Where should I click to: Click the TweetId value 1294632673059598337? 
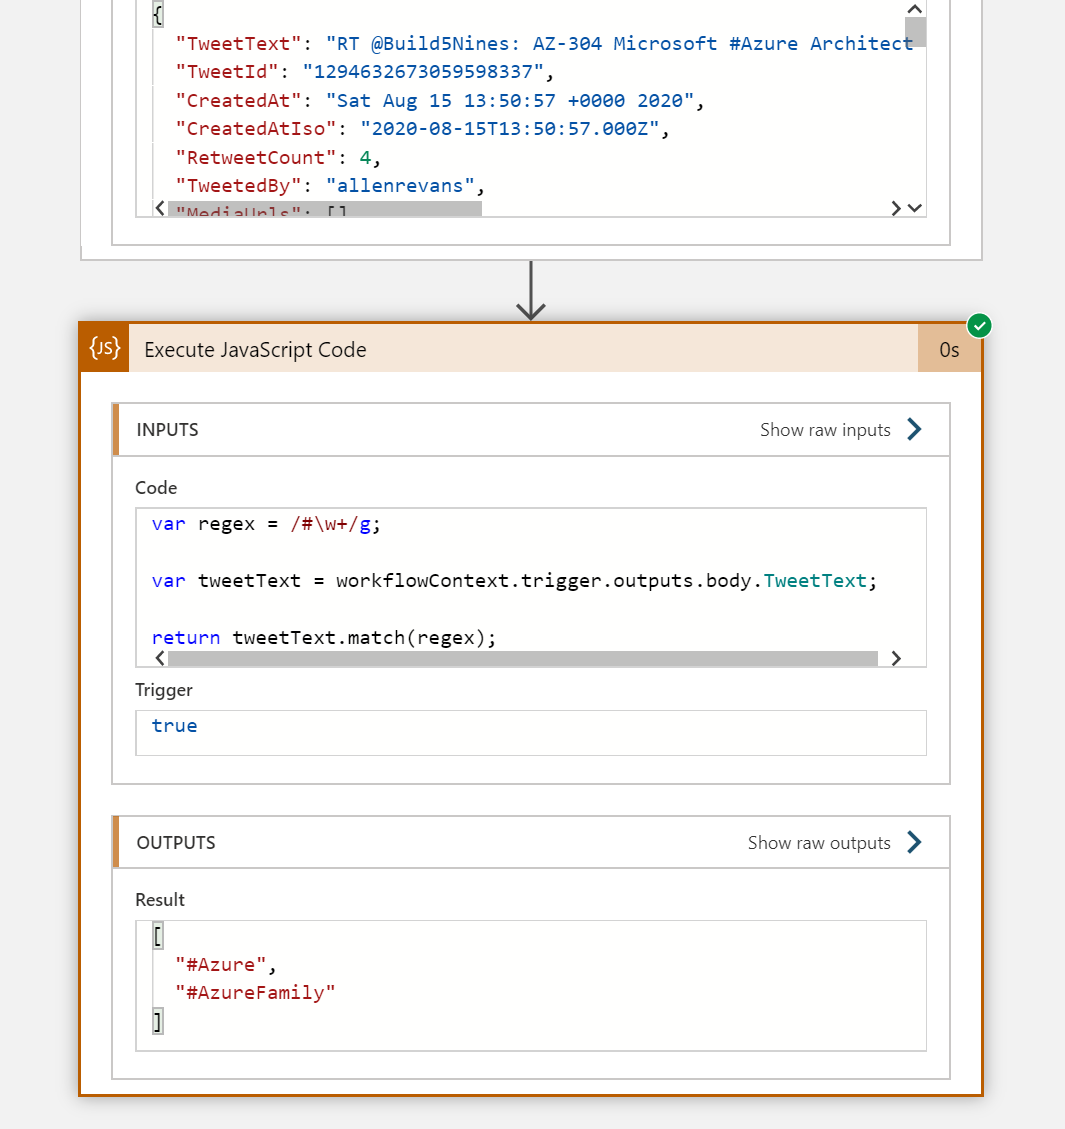(x=423, y=72)
